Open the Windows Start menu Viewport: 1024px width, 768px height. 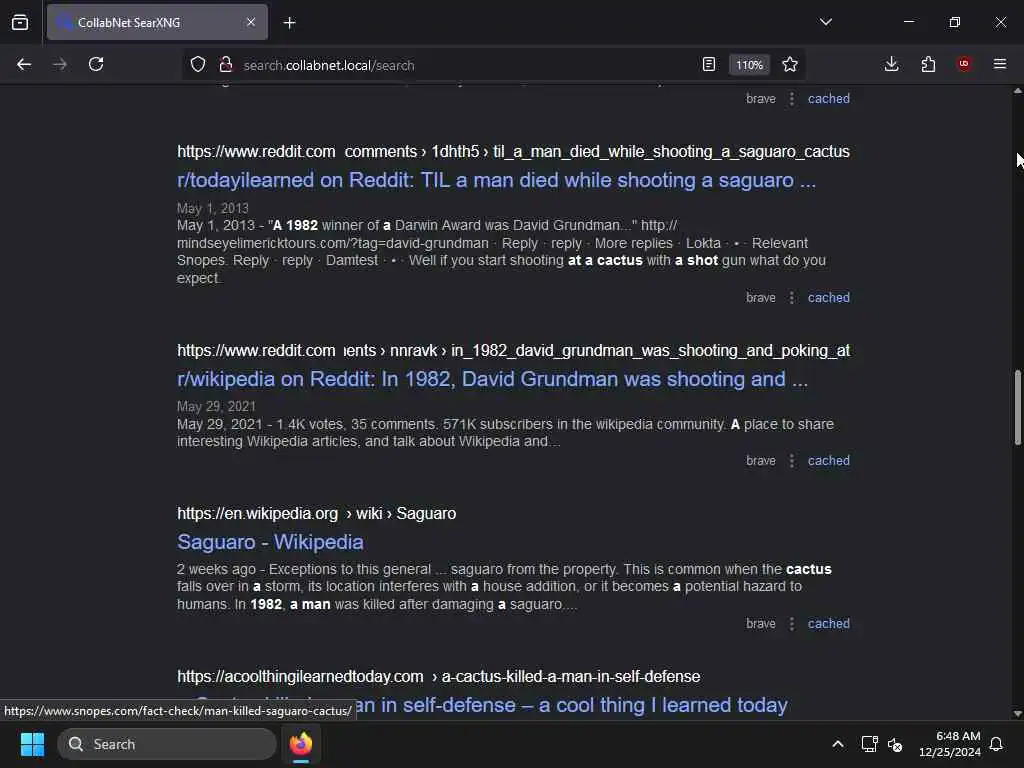coord(32,744)
